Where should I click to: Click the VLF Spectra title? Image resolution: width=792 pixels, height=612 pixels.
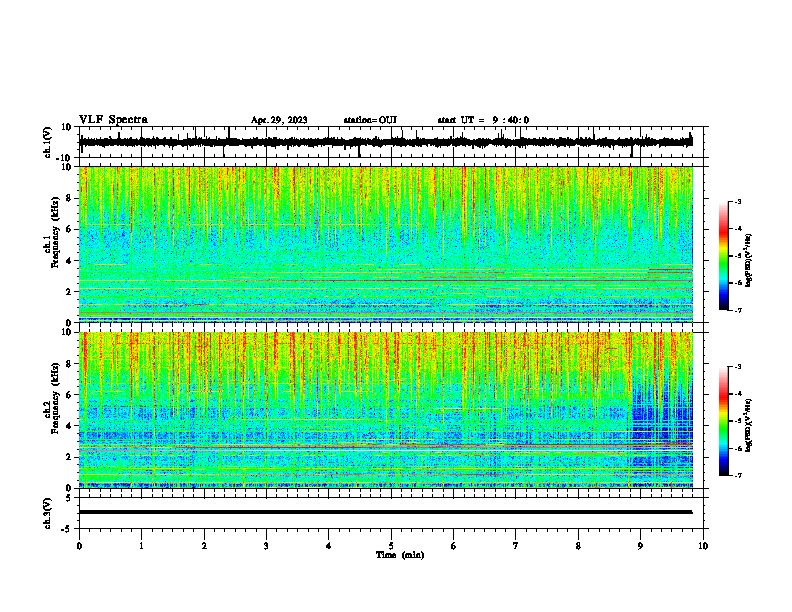(x=113, y=120)
